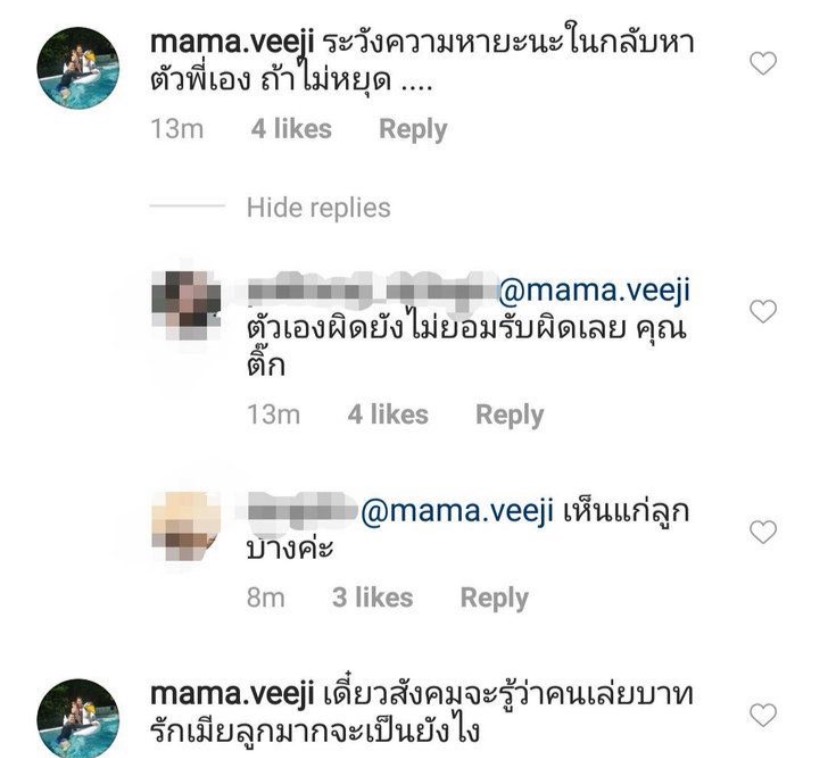Screen dimensions: 828x758
Task: Open @mama.veeji mention in second reply
Action: [x=457, y=511]
